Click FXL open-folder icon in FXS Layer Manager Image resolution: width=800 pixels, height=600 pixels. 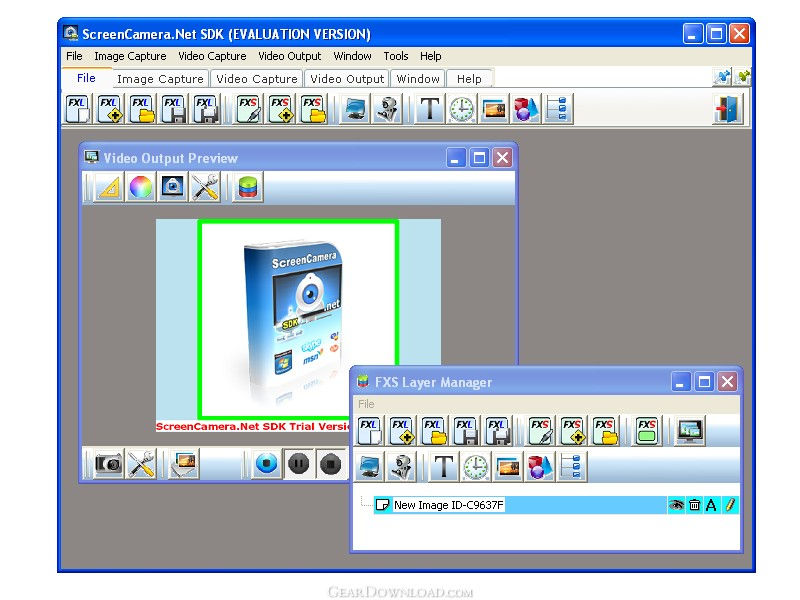[434, 431]
